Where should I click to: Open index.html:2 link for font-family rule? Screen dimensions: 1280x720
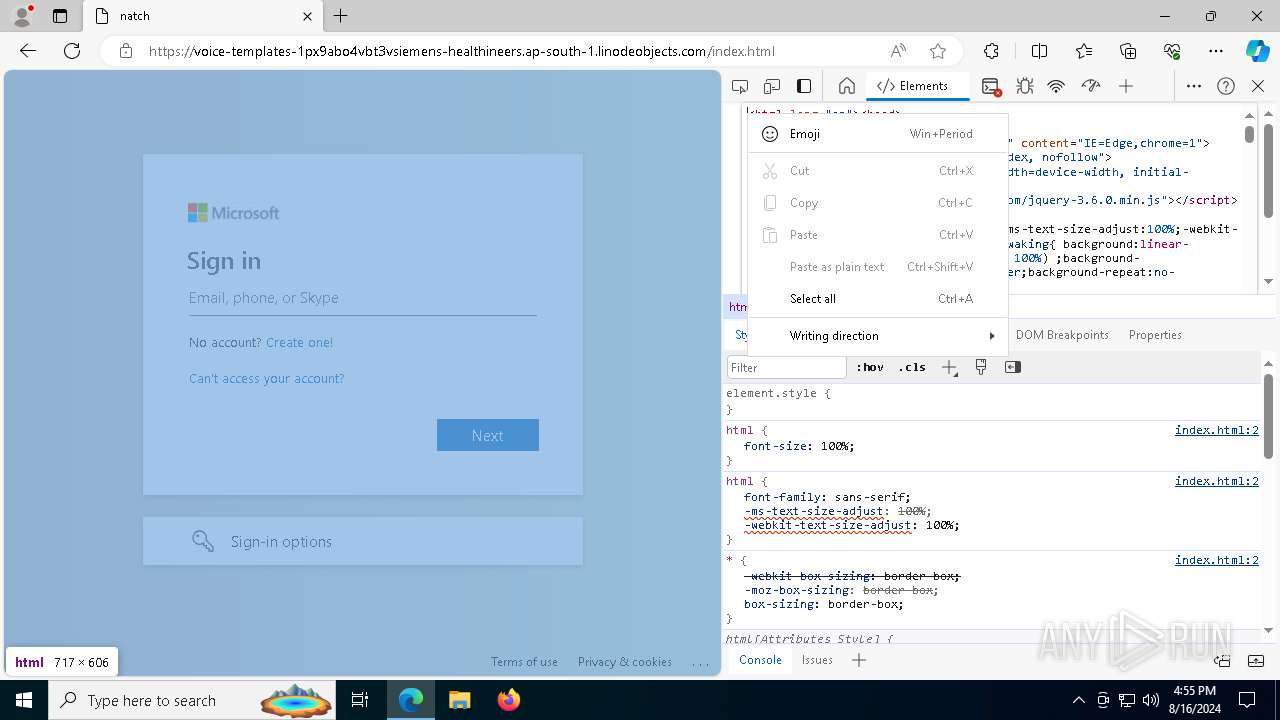(x=1216, y=481)
